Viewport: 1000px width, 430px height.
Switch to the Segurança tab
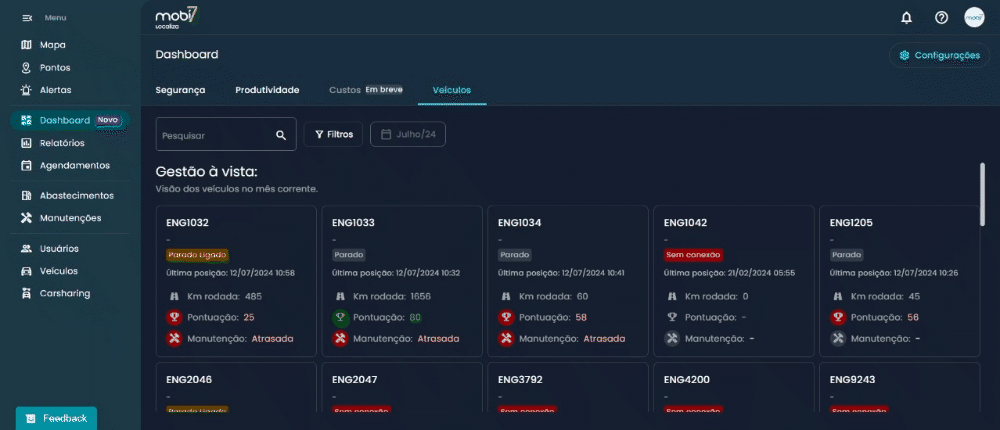point(180,90)
